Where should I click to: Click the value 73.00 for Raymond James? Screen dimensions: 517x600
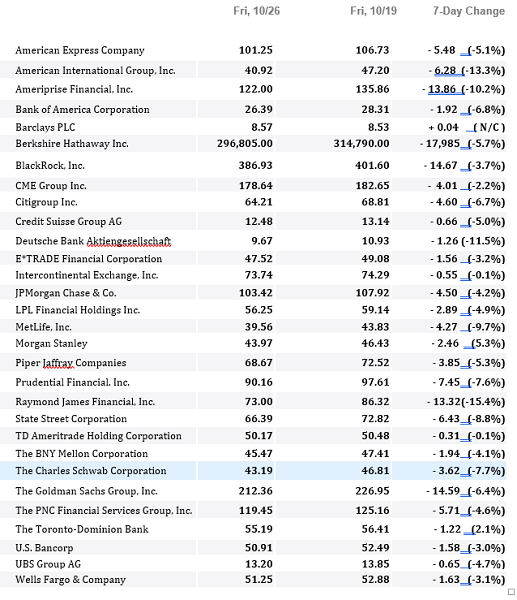pyautogui.click(x=259, y=402)
